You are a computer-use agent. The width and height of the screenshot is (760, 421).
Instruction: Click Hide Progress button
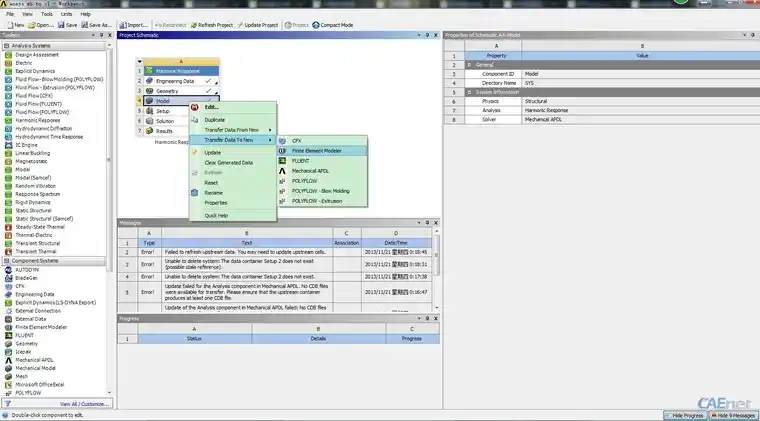pyautogui.click(x=685, y=416)
